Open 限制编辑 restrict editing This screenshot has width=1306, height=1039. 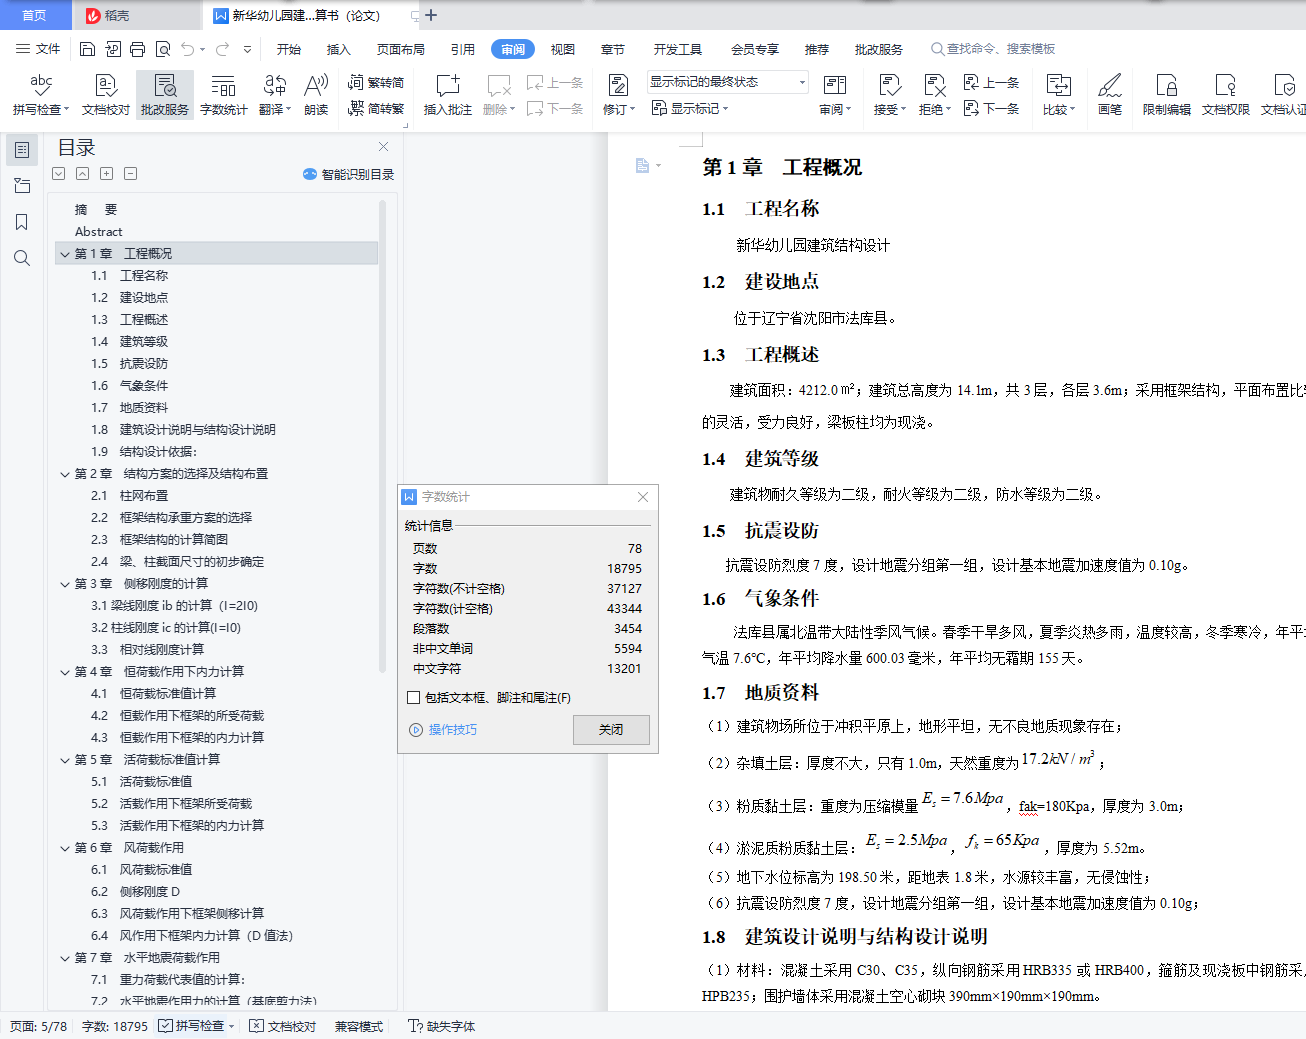click(1167, 95)
